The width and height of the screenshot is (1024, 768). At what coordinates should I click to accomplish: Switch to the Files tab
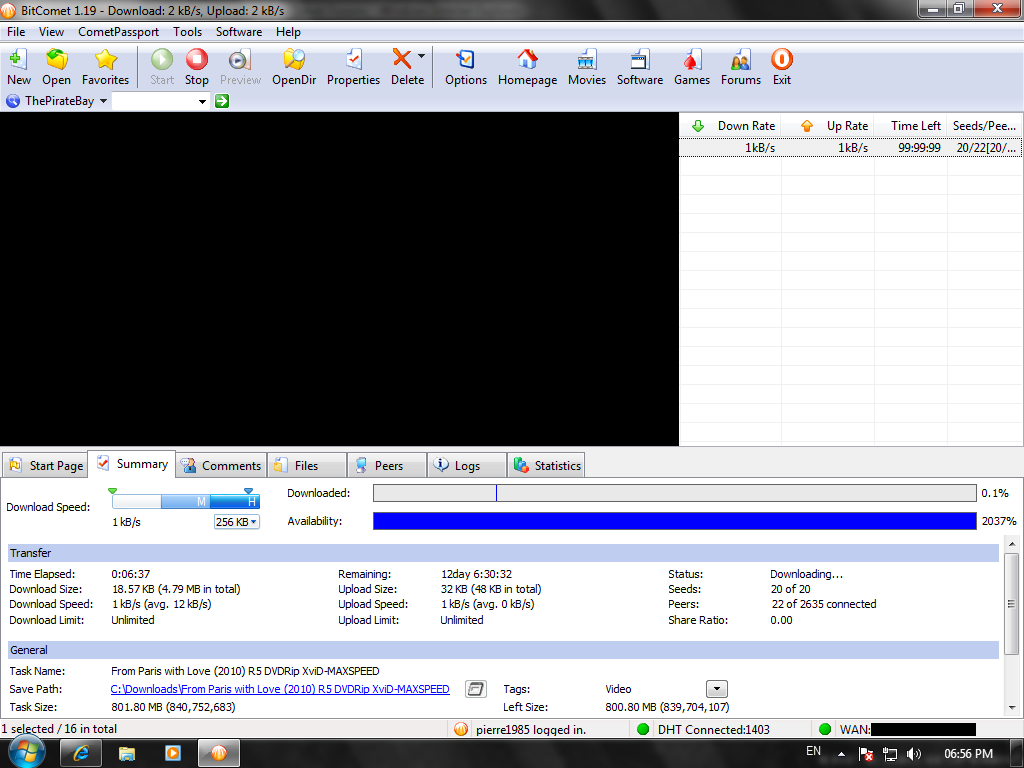(306, 466)
